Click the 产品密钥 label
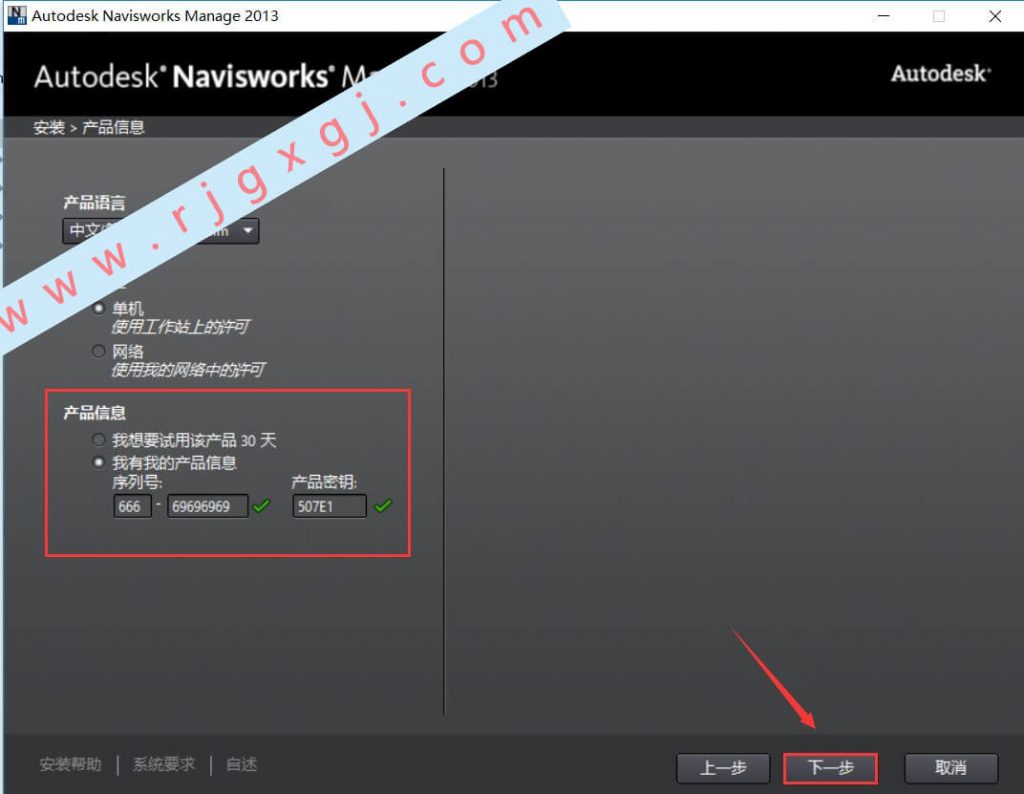 coord(324,482)
